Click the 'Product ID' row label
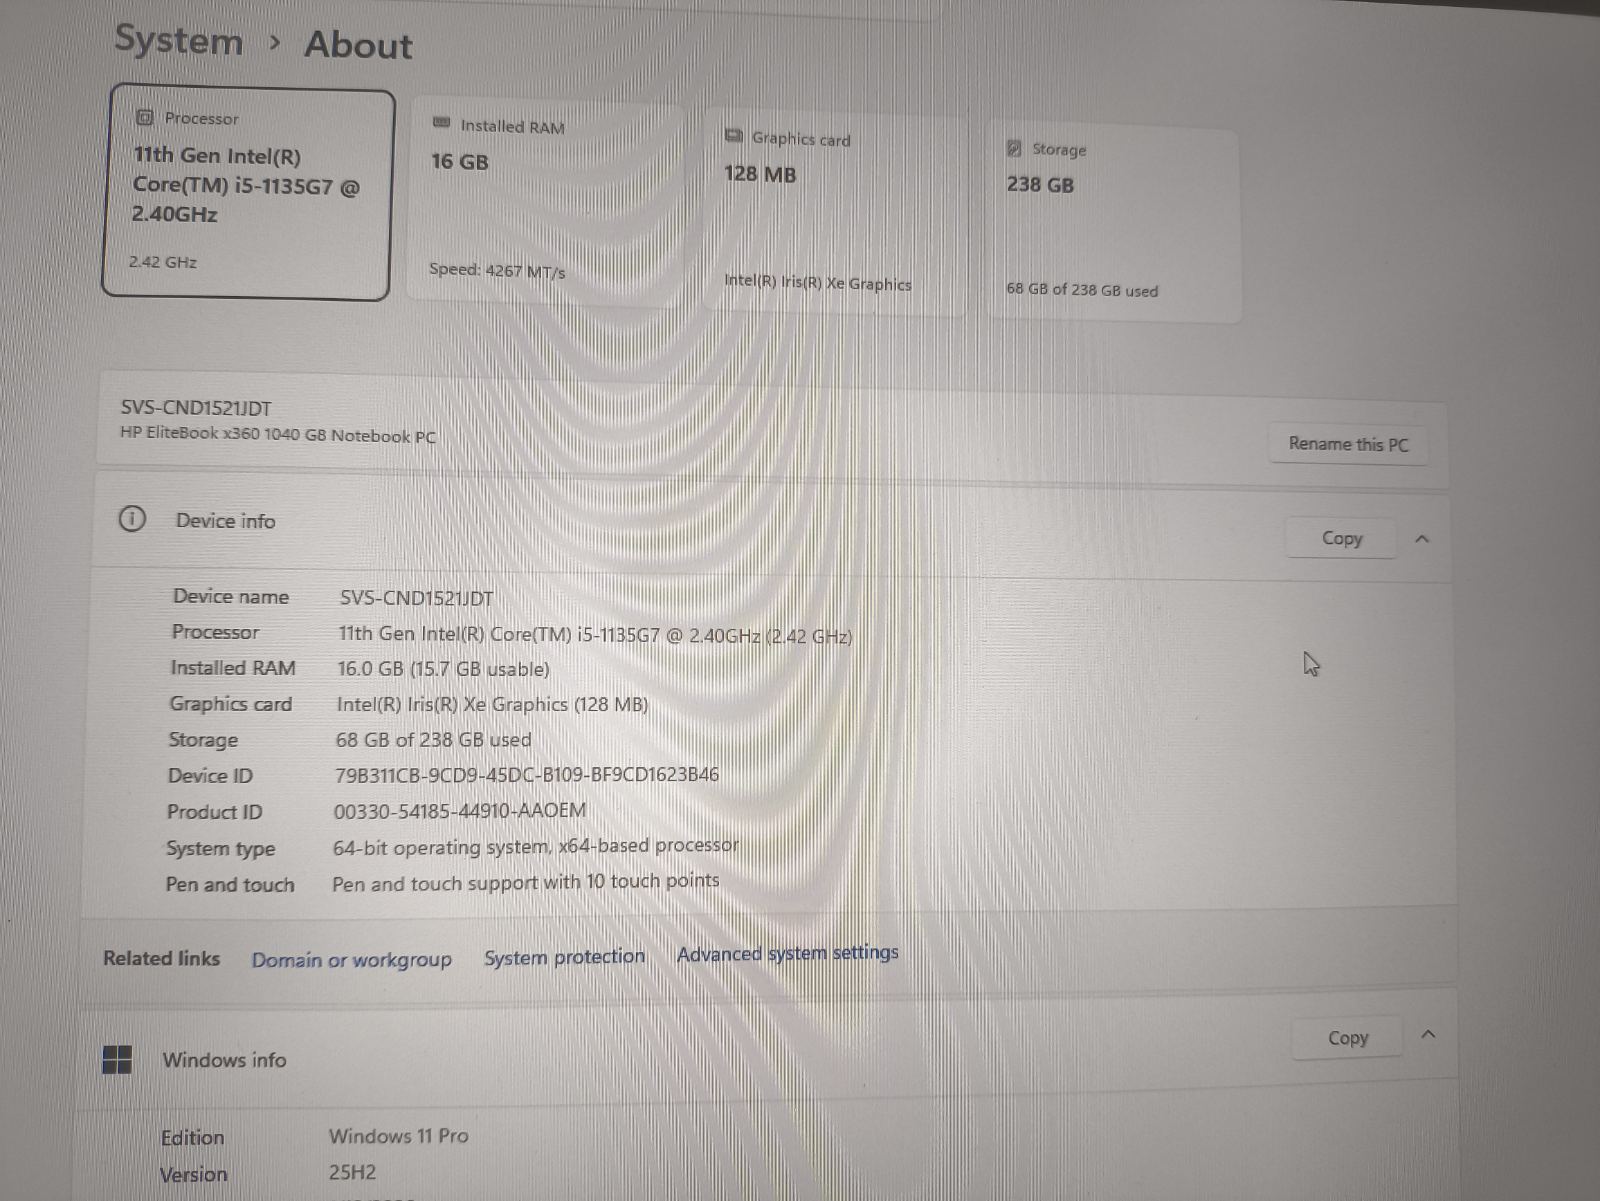Image resolution: width=1600 pixels, height=1201 pixels. click(x=214, y=812)
